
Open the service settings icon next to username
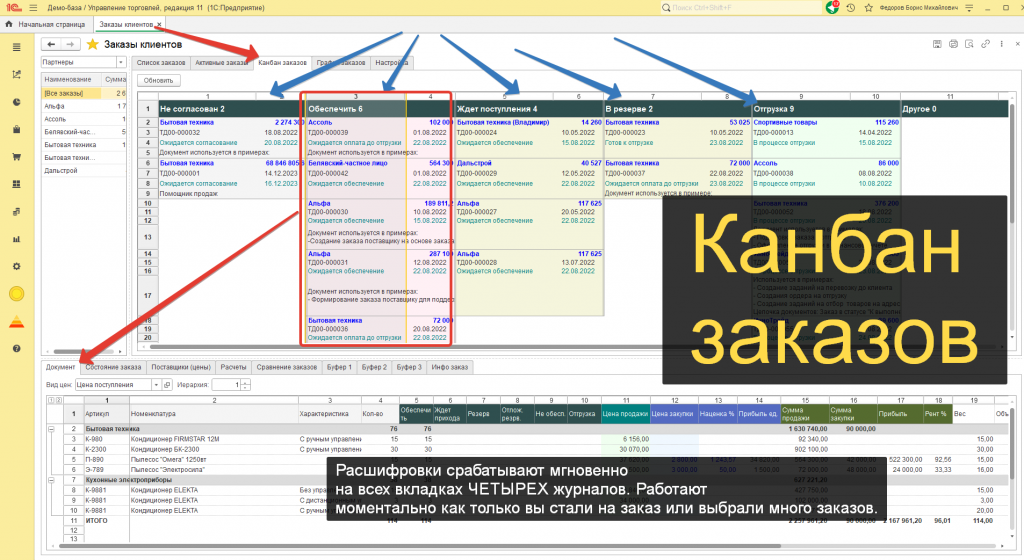coord(969,8)
